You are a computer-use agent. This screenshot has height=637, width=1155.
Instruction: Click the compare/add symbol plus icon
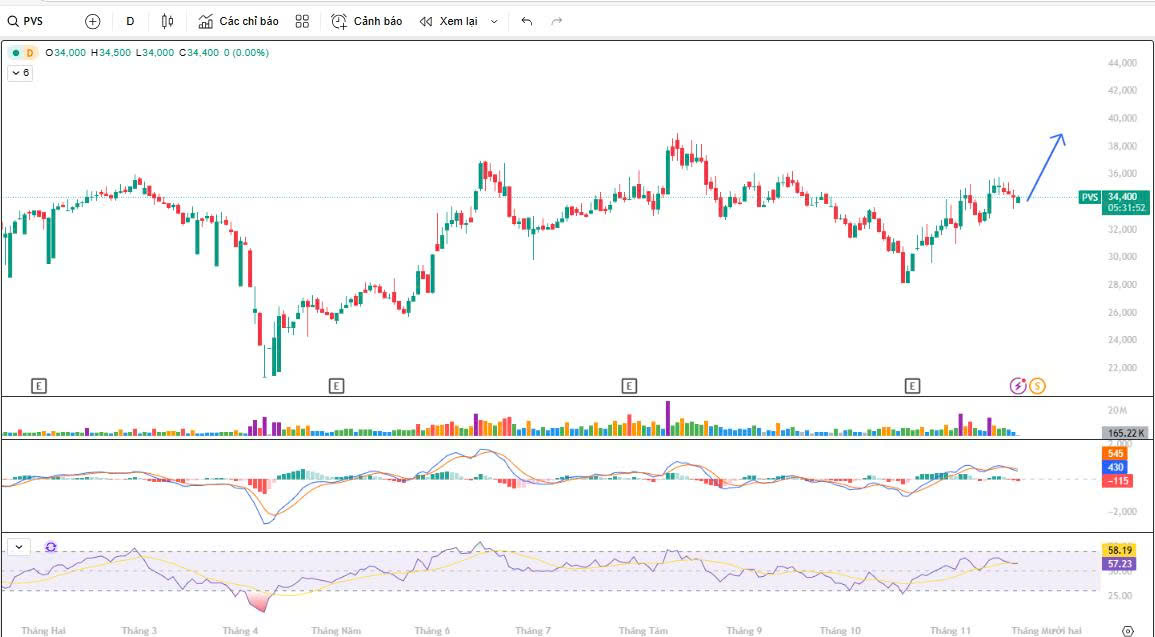click(x=93, y=21)
